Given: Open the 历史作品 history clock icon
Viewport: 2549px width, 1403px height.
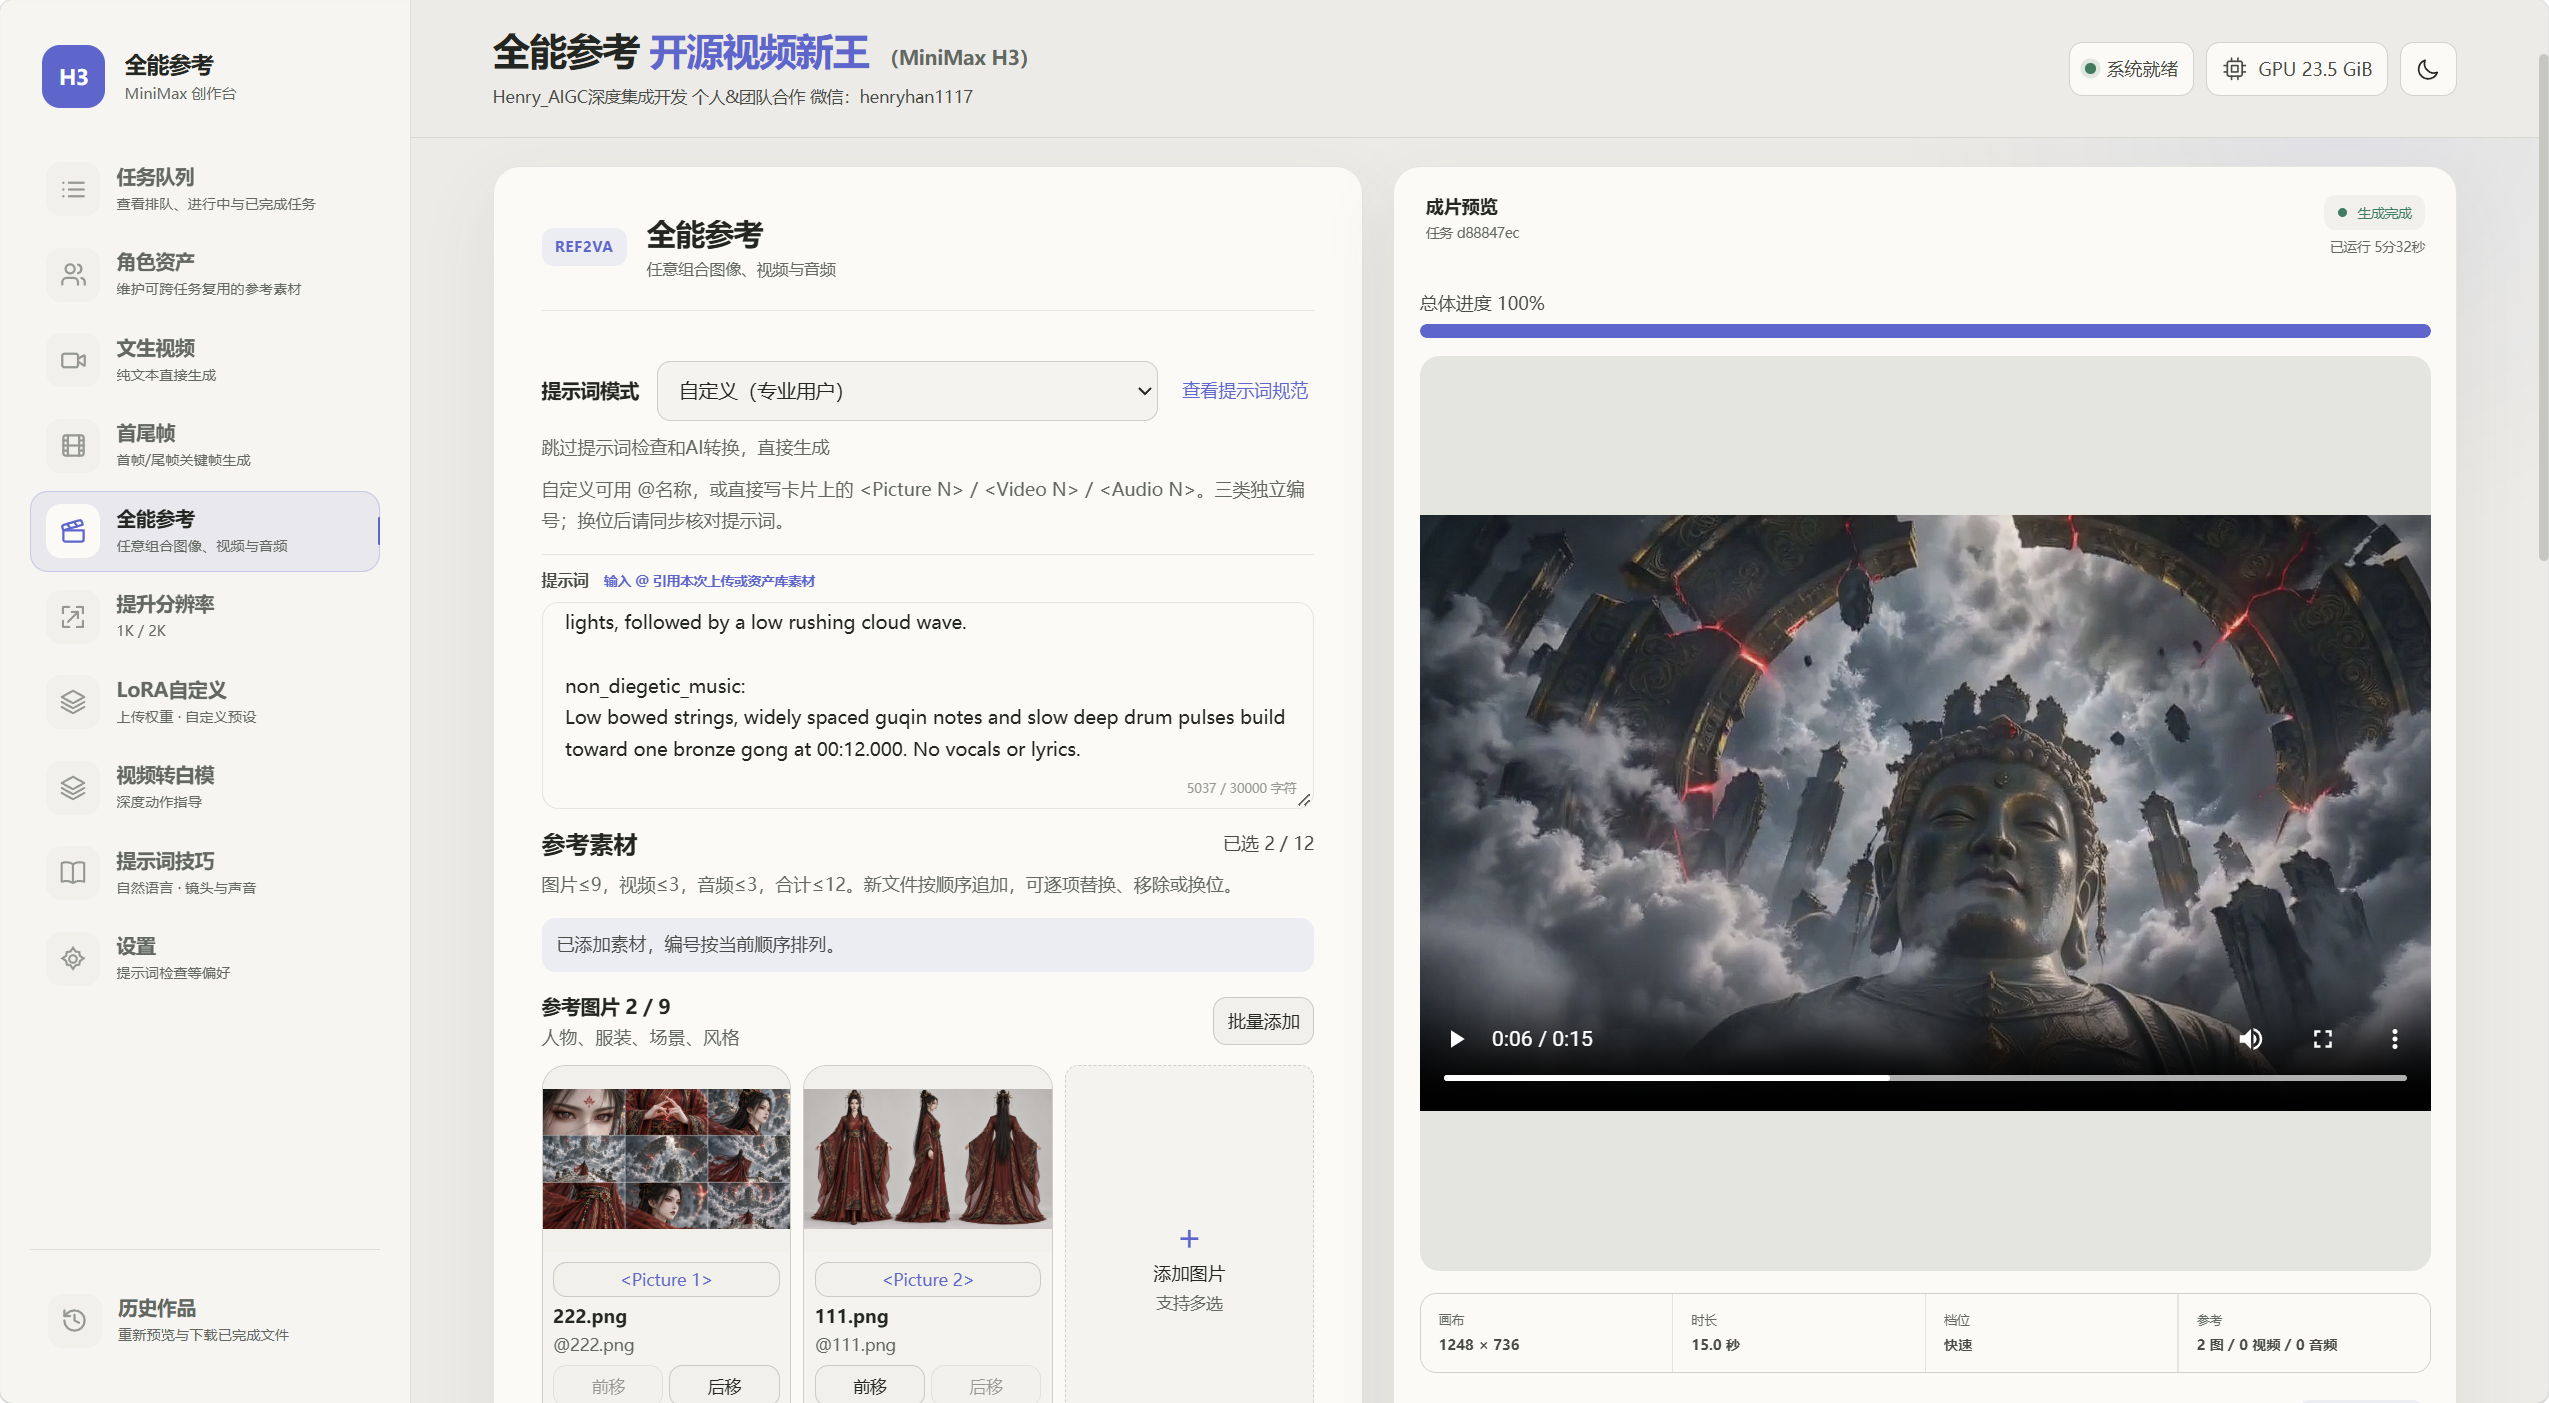Looking at the screenshot, I should 73,1320.
